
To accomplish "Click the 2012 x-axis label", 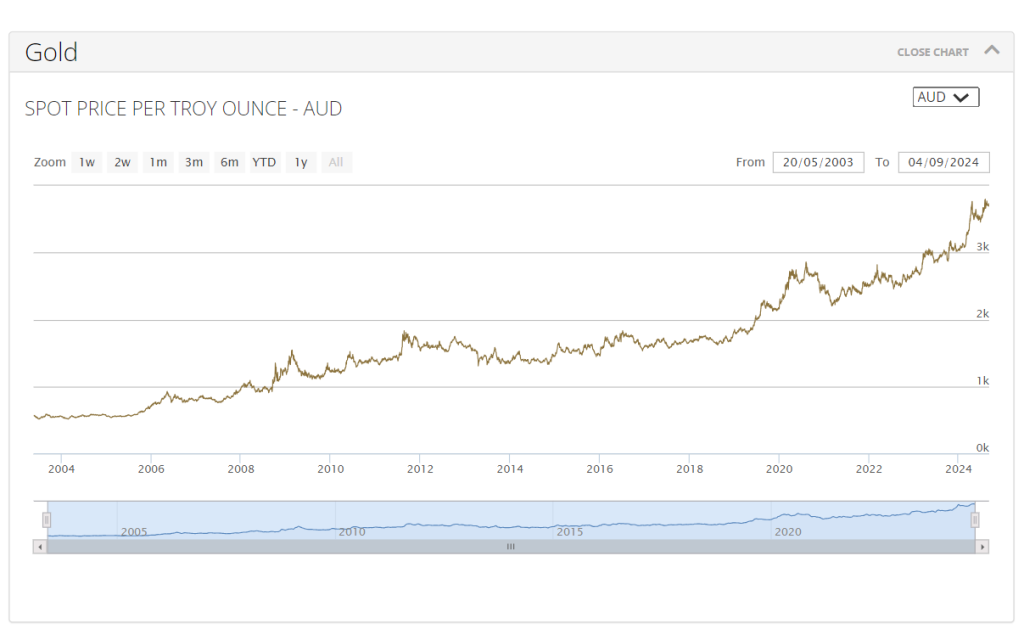I will pos(420,469).
